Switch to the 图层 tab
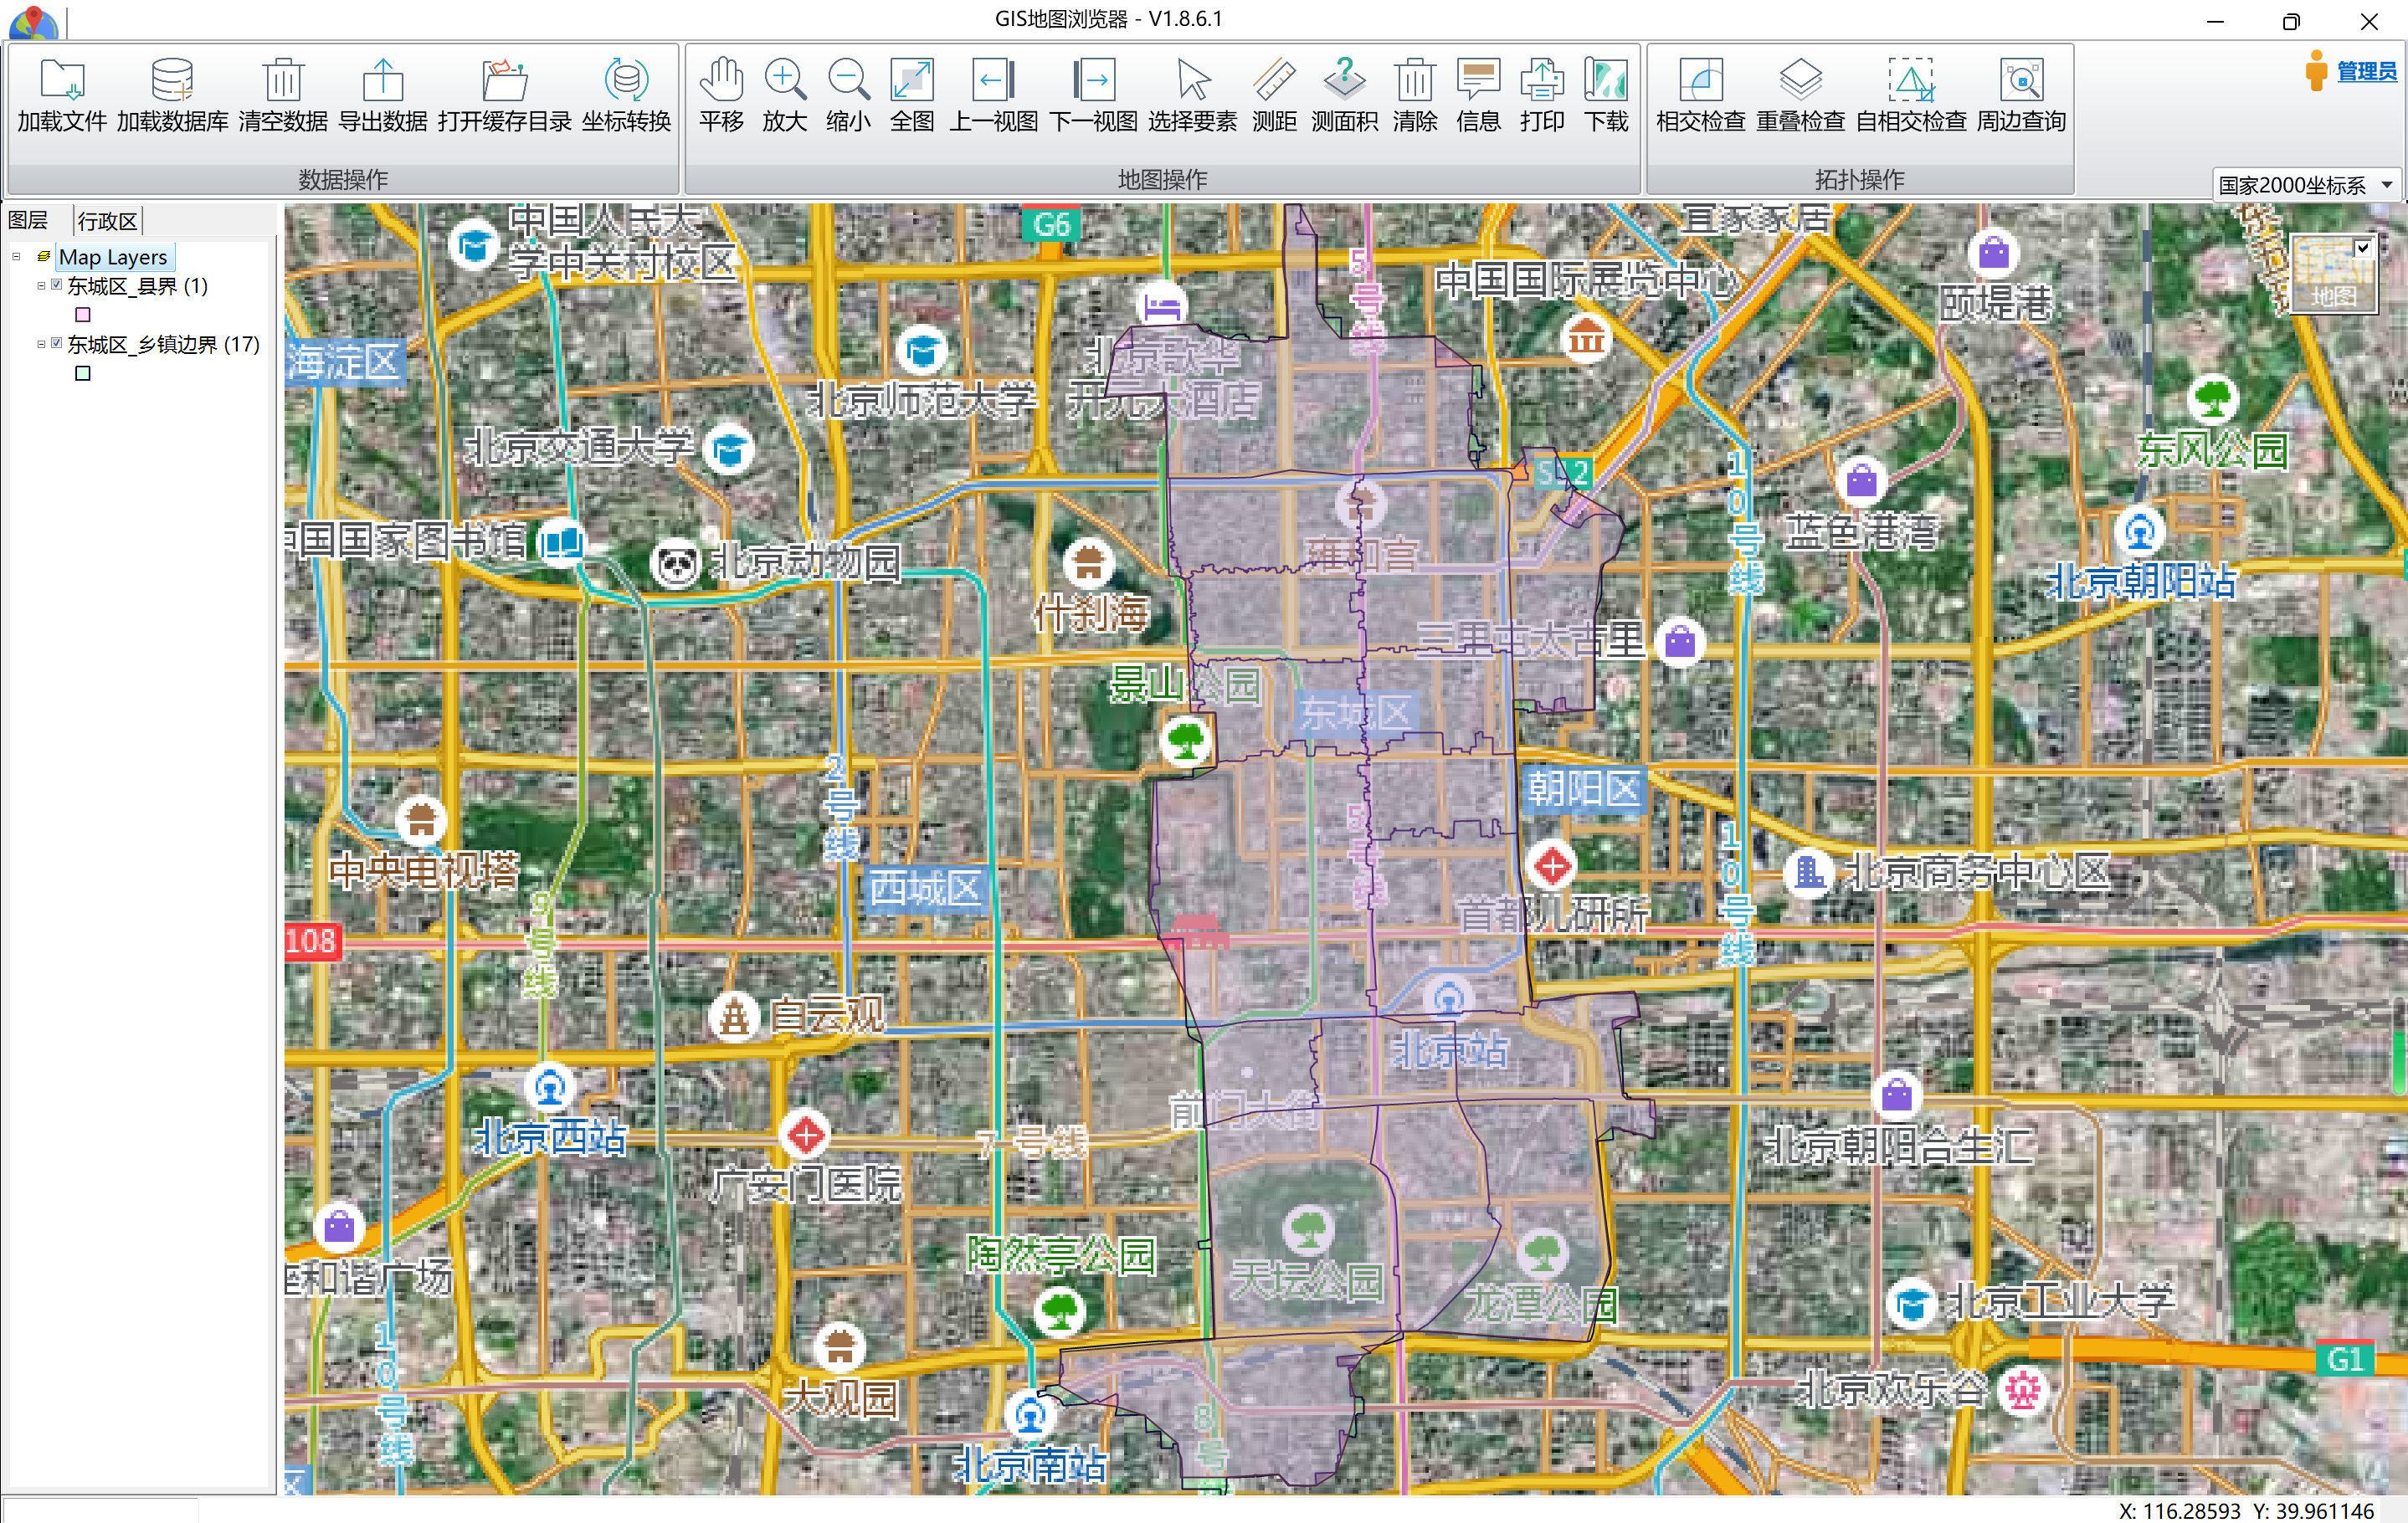Screen dimensions: 2408x1523 click(x=28, y=221)
